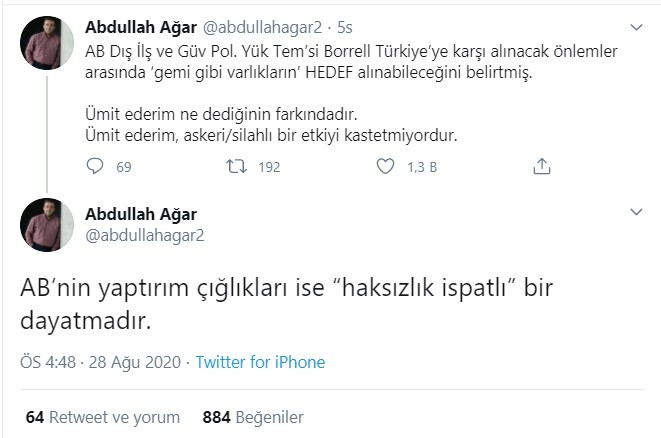The height and width of the screenshot is (438, 661).
Task: Click the share upload icon
Action: pos(542,167)
